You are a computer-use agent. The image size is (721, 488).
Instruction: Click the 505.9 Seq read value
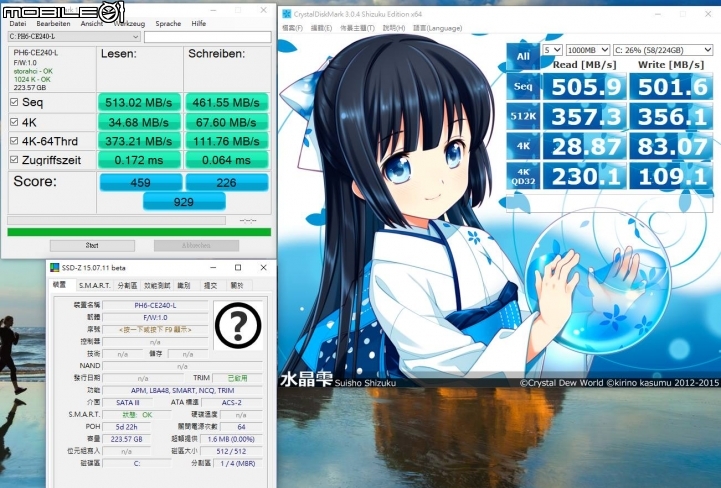pyautogui.click(x=585, y=86)
